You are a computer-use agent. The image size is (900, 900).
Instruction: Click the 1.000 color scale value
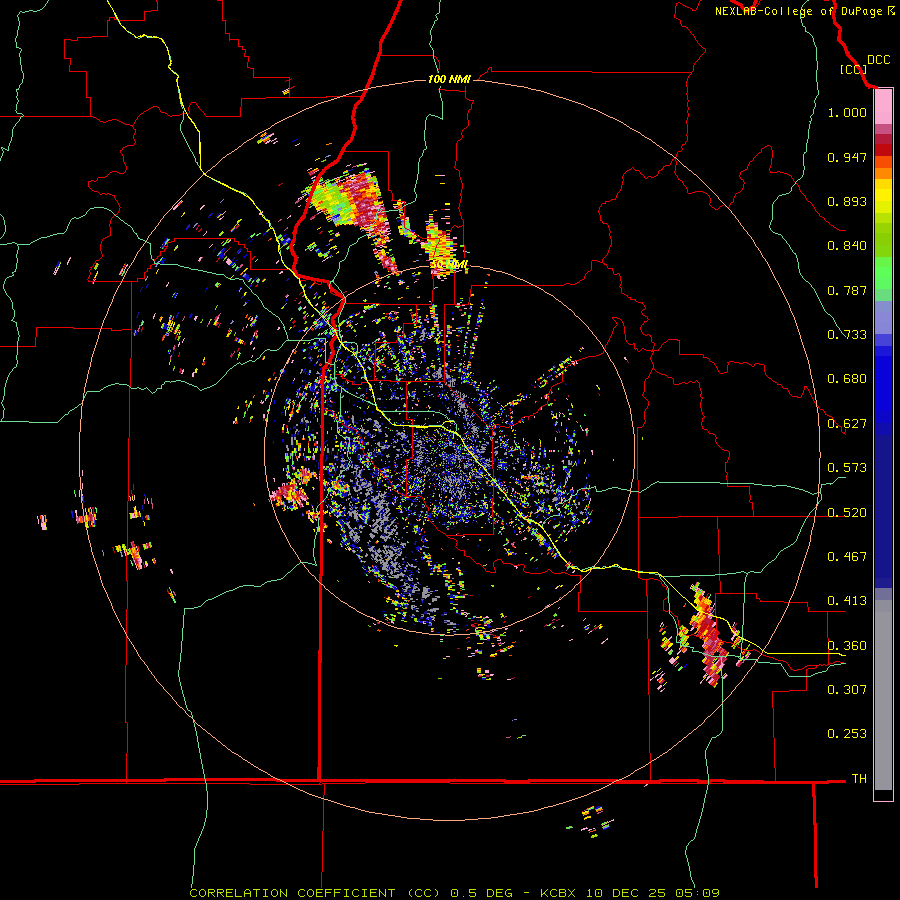tap(847, 112)
